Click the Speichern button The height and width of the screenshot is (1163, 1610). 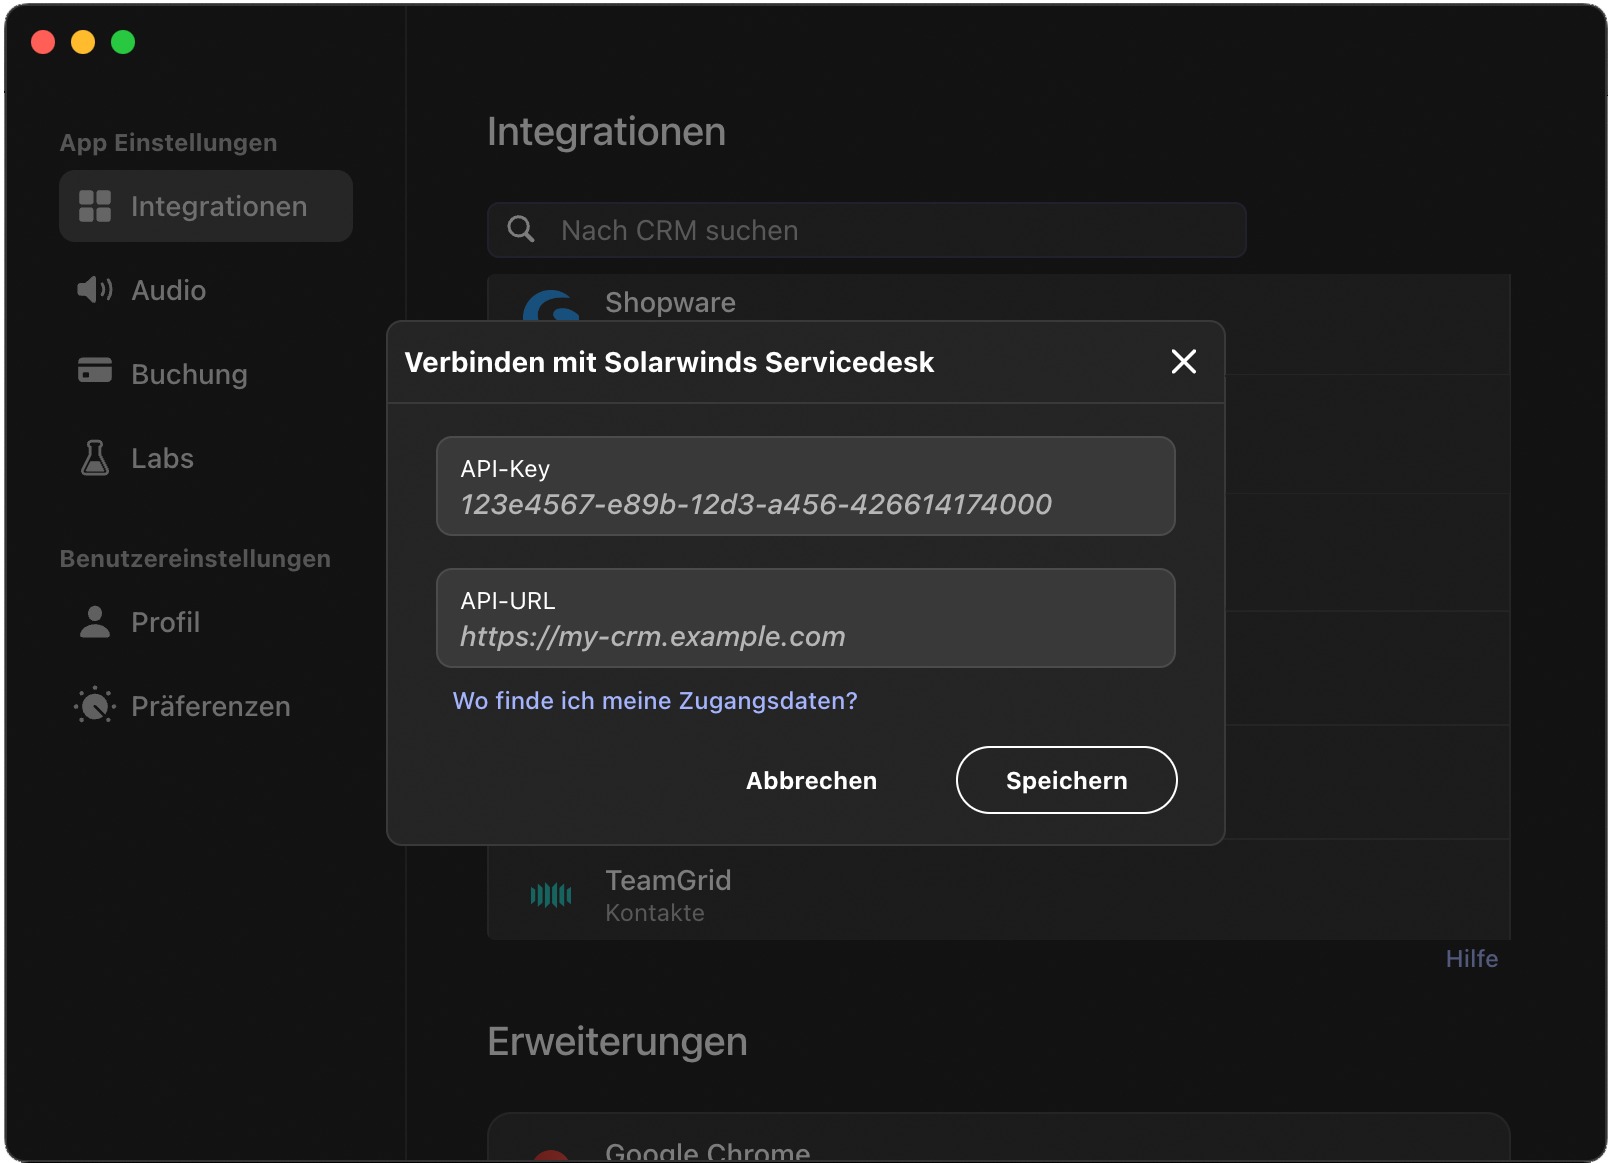(x=1066, y=780)
